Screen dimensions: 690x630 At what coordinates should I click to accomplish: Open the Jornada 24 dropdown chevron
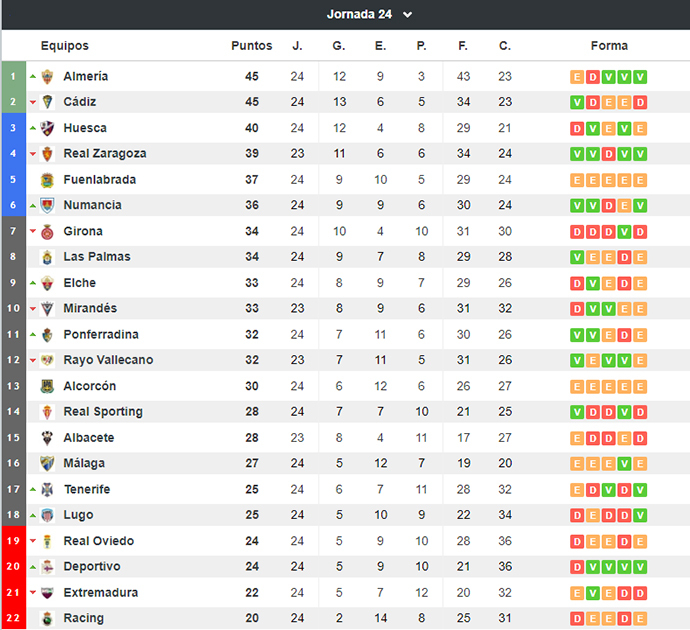[408, 15]
